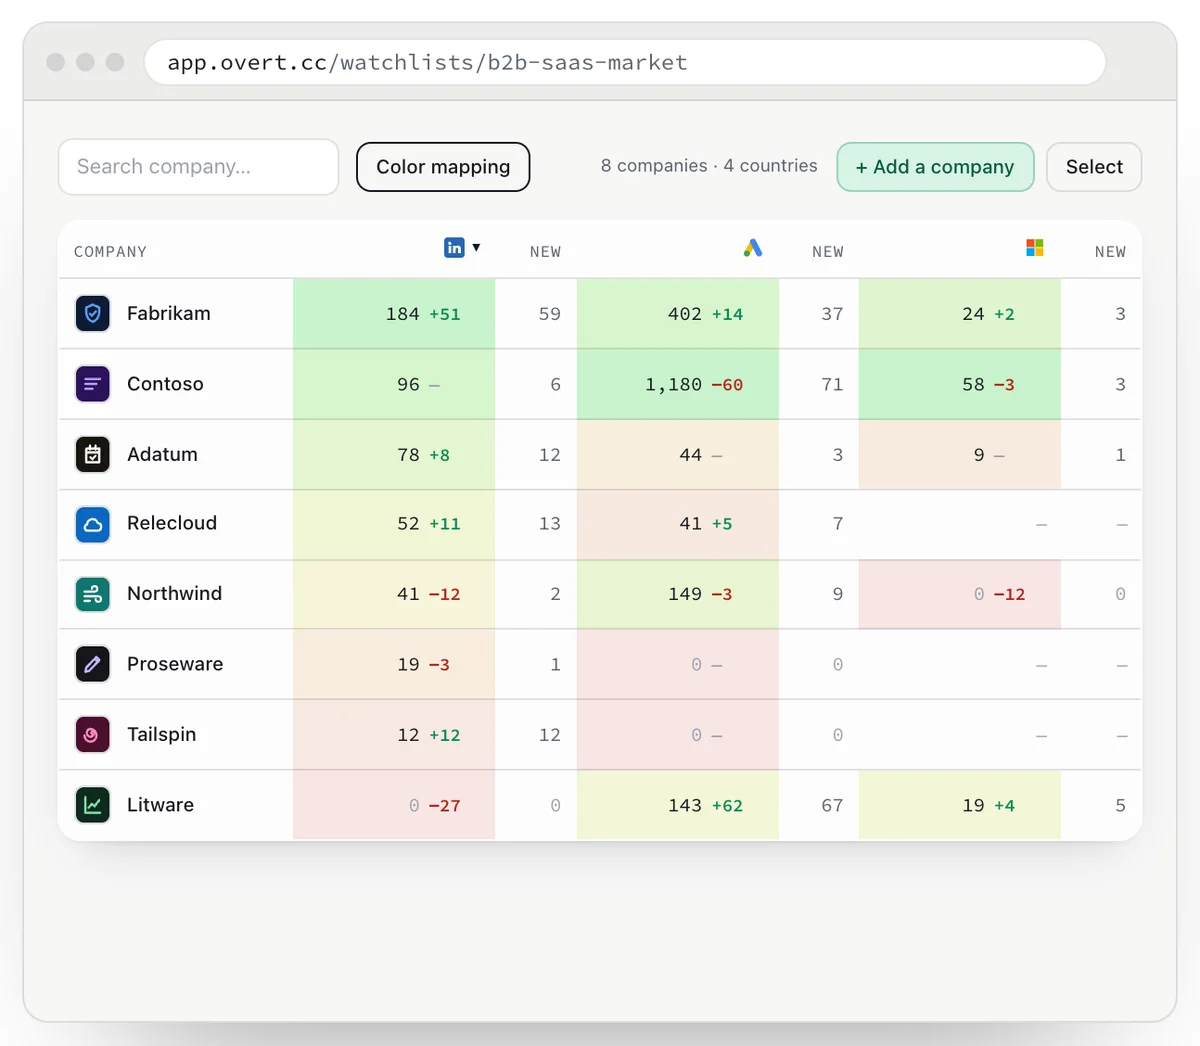The image size is (1200, 1046).
Task: Click Litware's 19 +4 Microsoft cell
Action: [x=960, y=805]
